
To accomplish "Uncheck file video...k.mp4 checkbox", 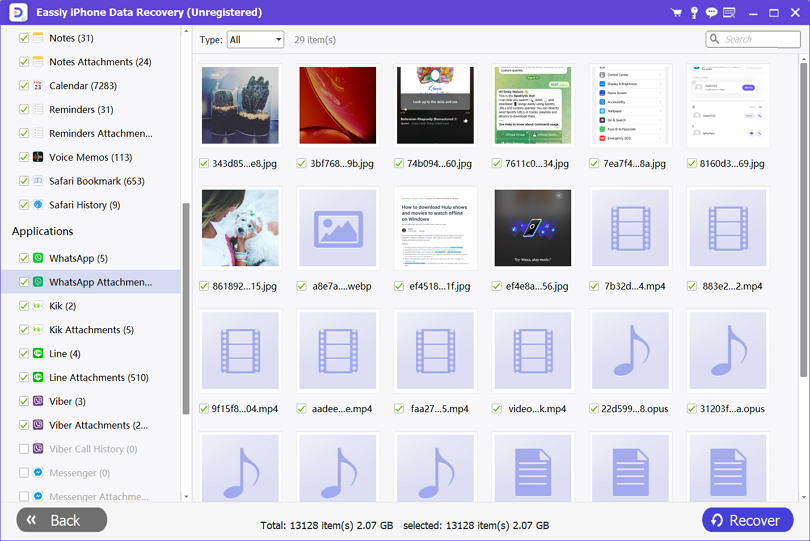I will (496, 408).
